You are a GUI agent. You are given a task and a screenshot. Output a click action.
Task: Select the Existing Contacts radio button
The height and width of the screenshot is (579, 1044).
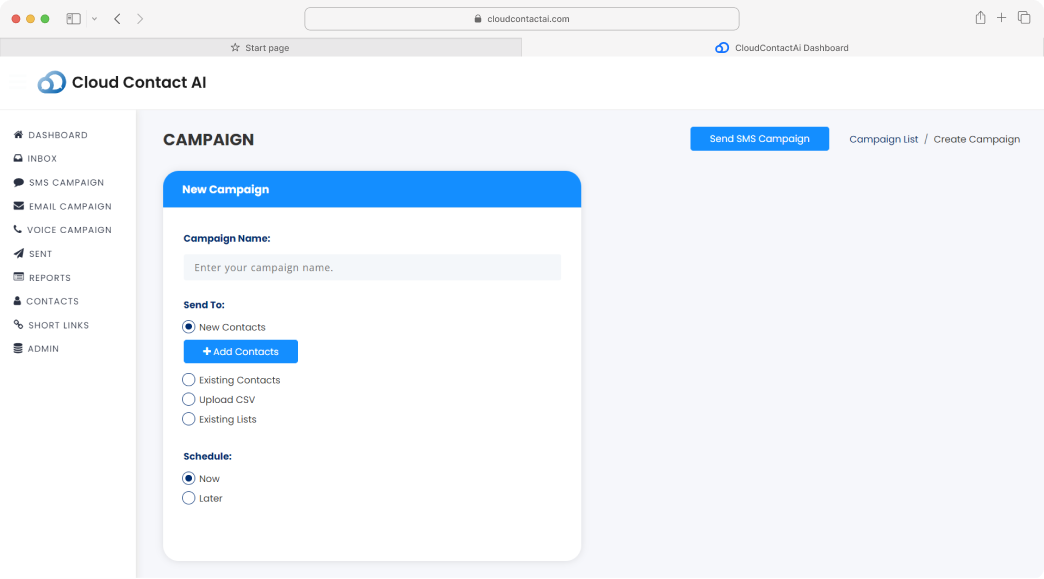click(189, 380)
